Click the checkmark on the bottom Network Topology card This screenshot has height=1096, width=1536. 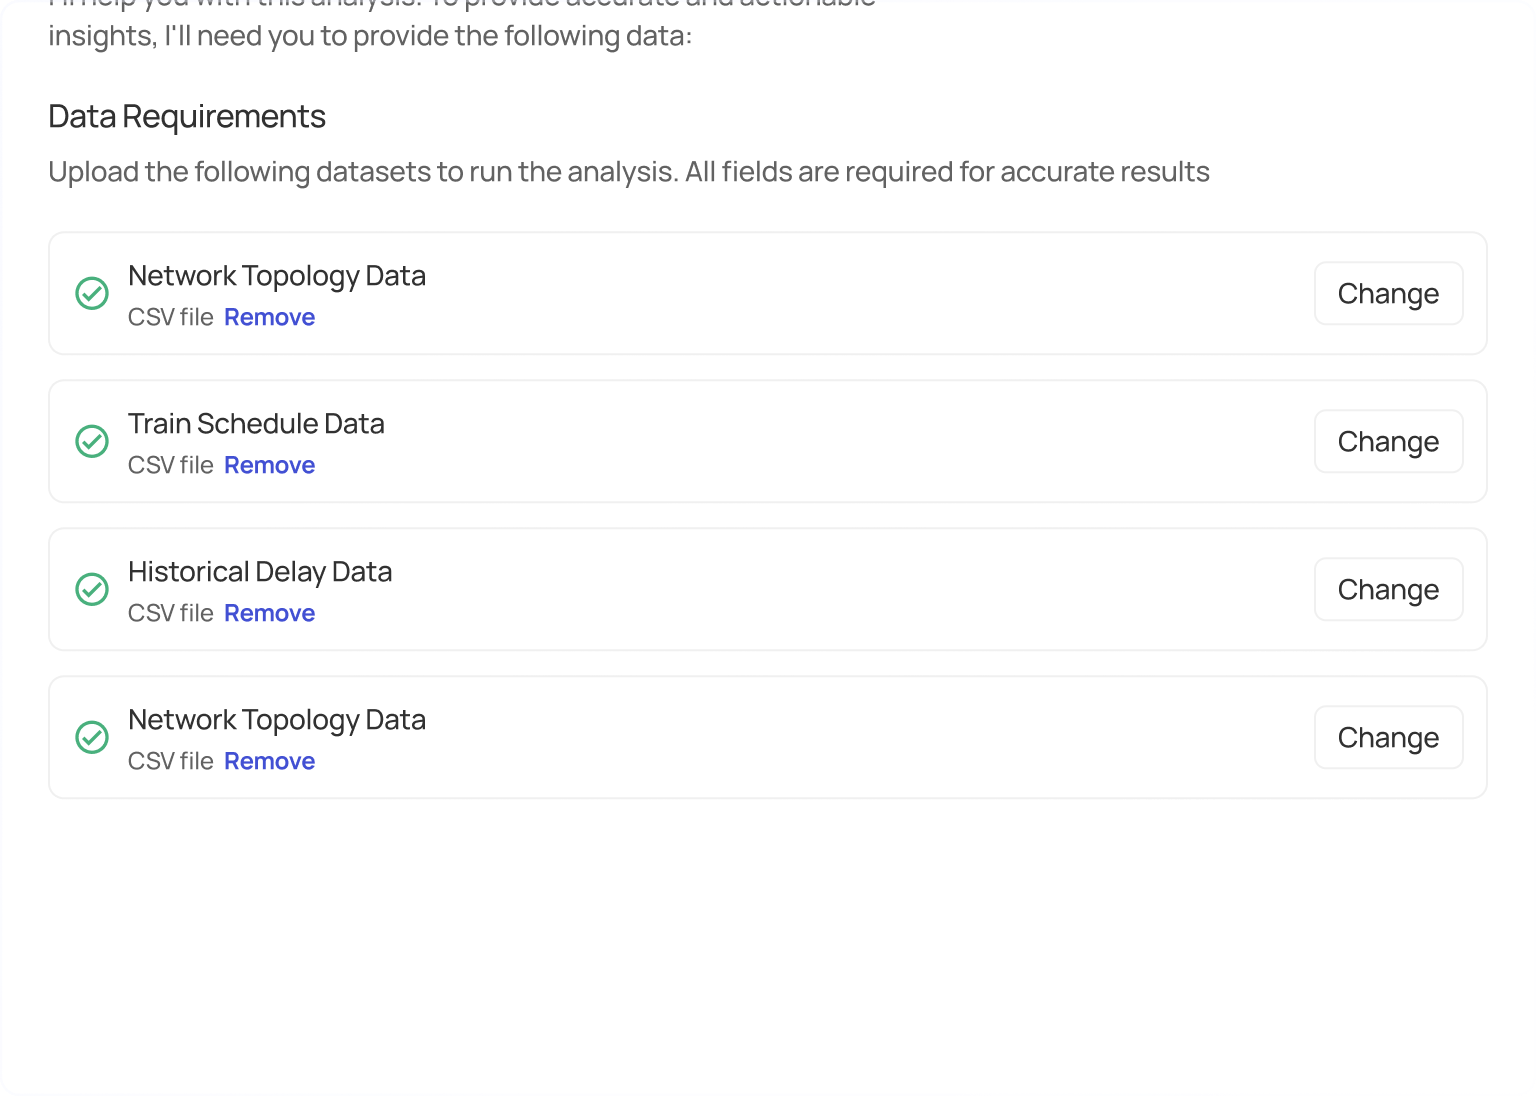tap(92, 737)
